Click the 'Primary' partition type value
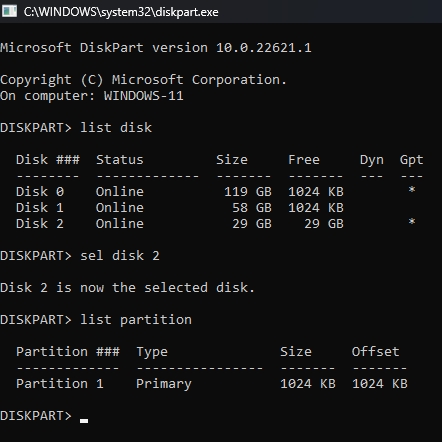 click(164, 384)
